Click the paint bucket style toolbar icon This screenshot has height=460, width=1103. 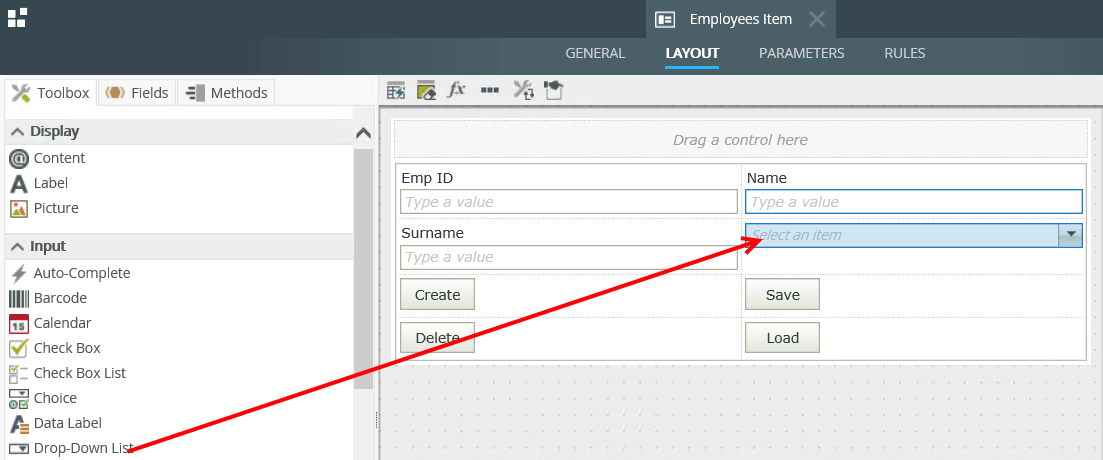pyautogui.click(x=554, y=90)
